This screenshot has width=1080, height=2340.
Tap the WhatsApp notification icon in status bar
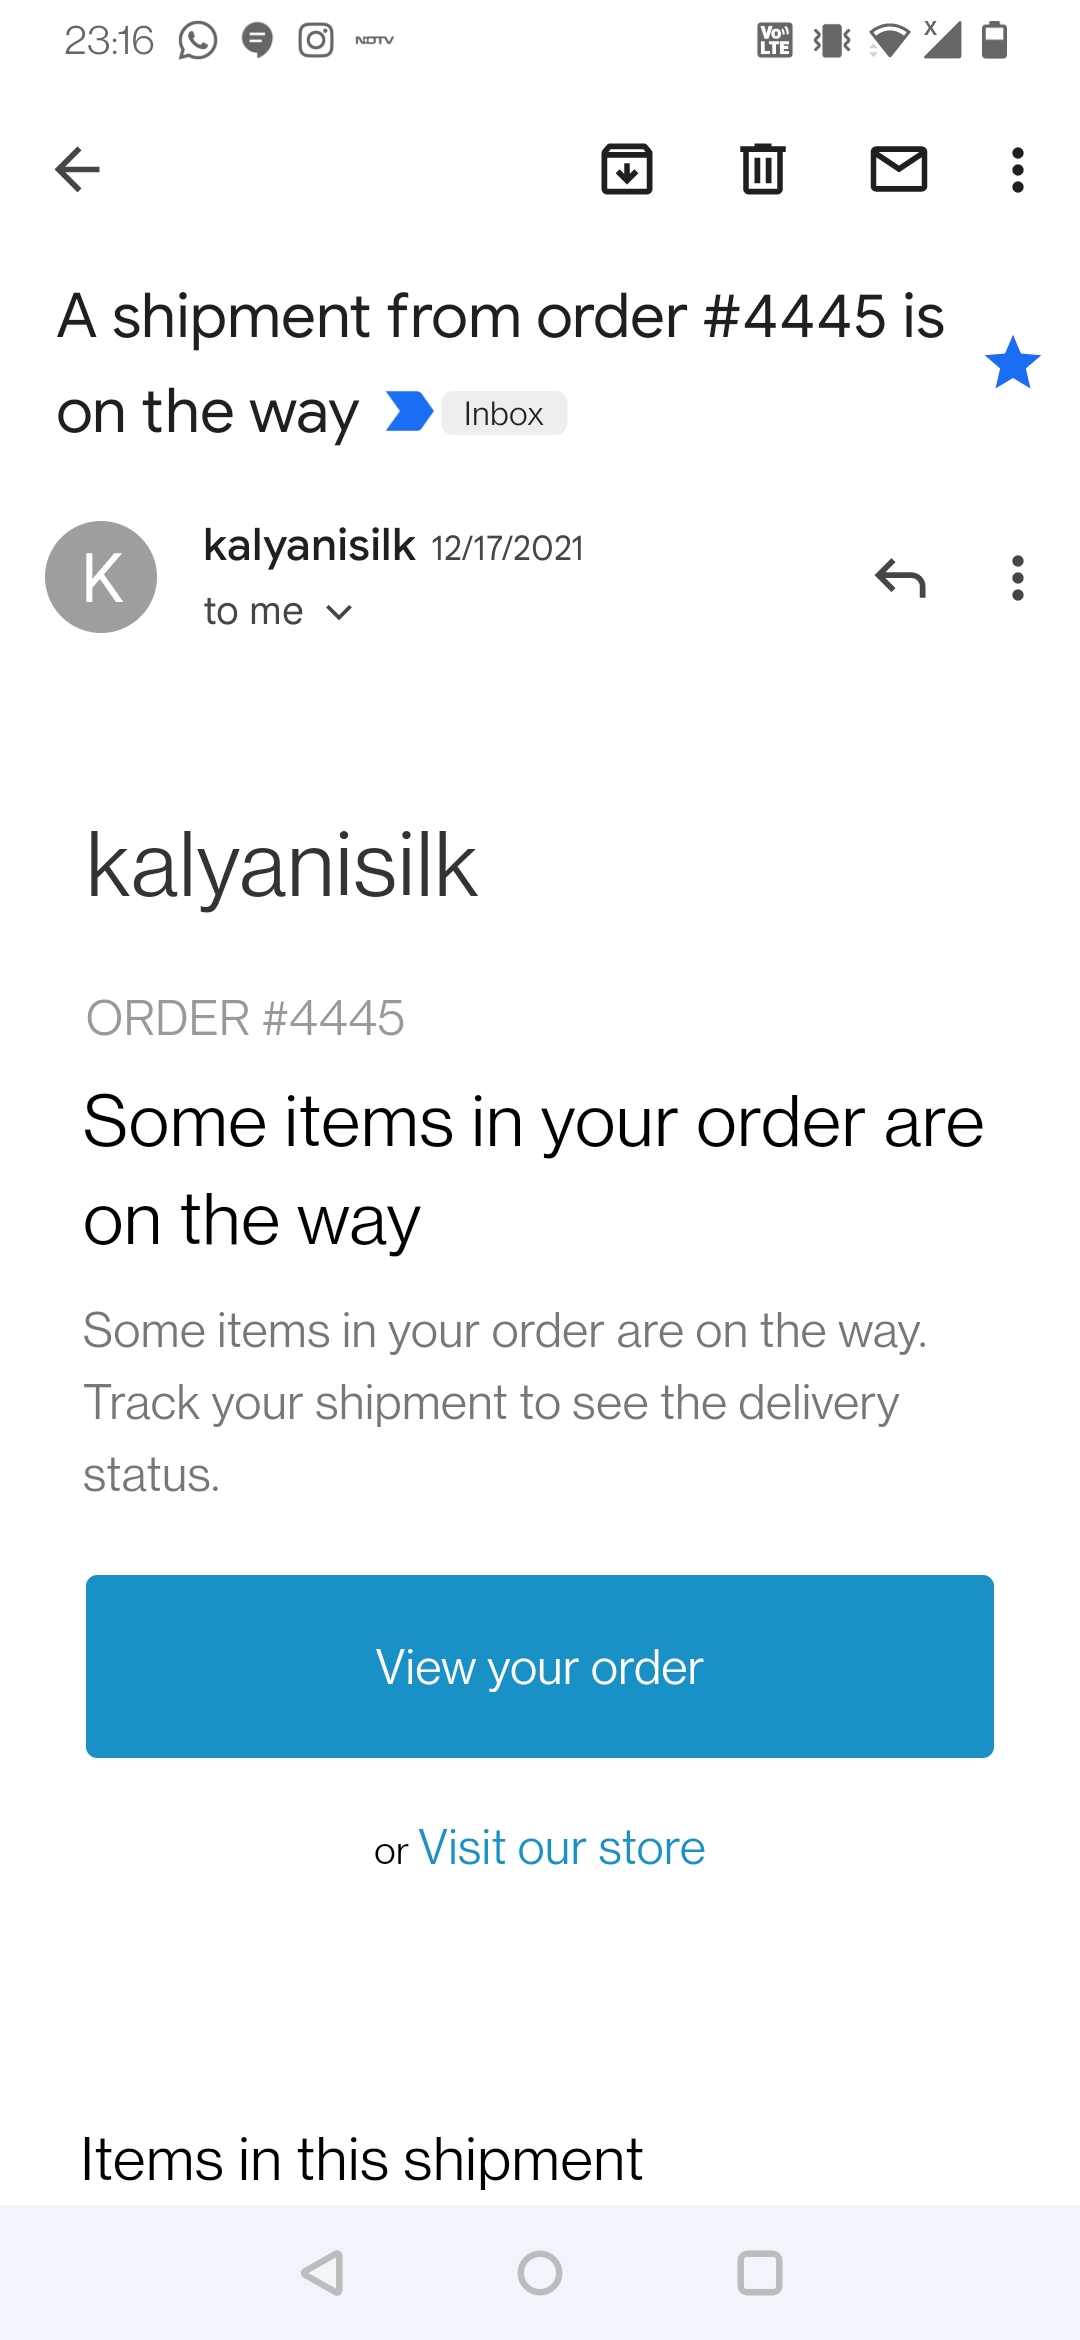click(198, 41)
